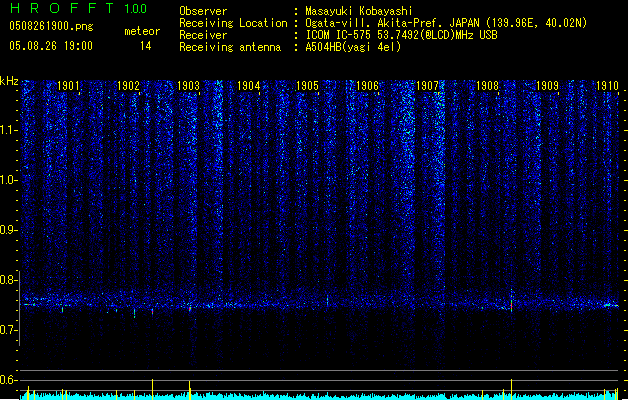
Task: Click the 1901 time marker
Action: 68,86
